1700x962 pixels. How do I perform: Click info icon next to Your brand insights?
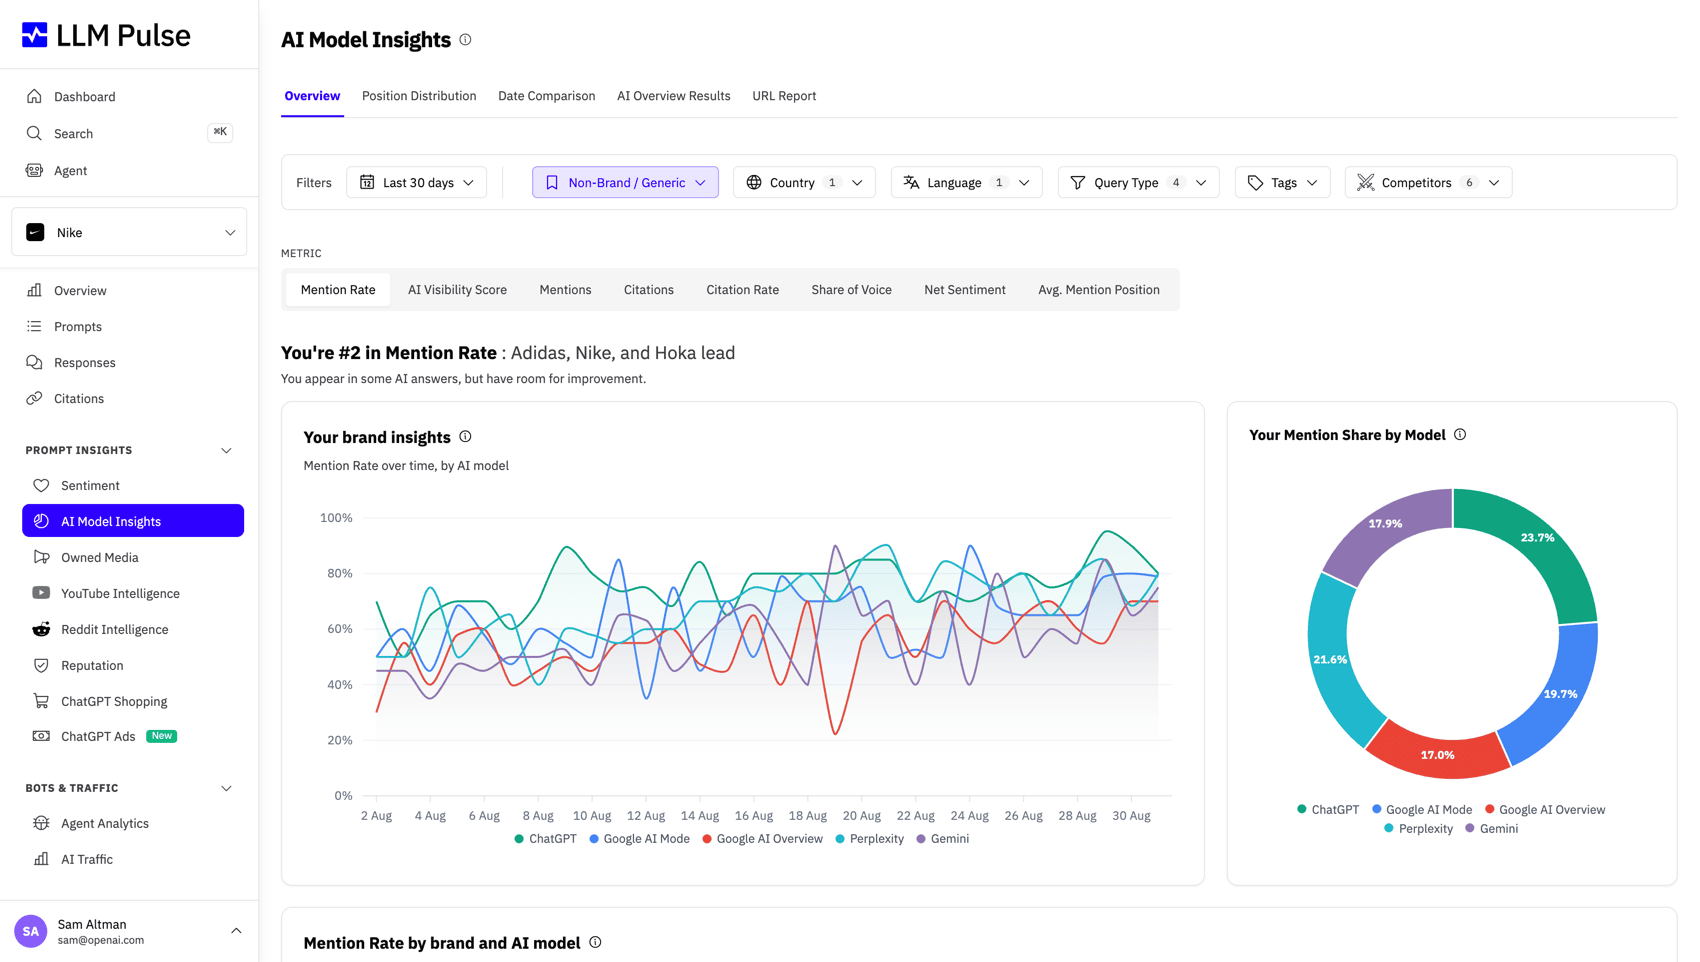(465, 437)
